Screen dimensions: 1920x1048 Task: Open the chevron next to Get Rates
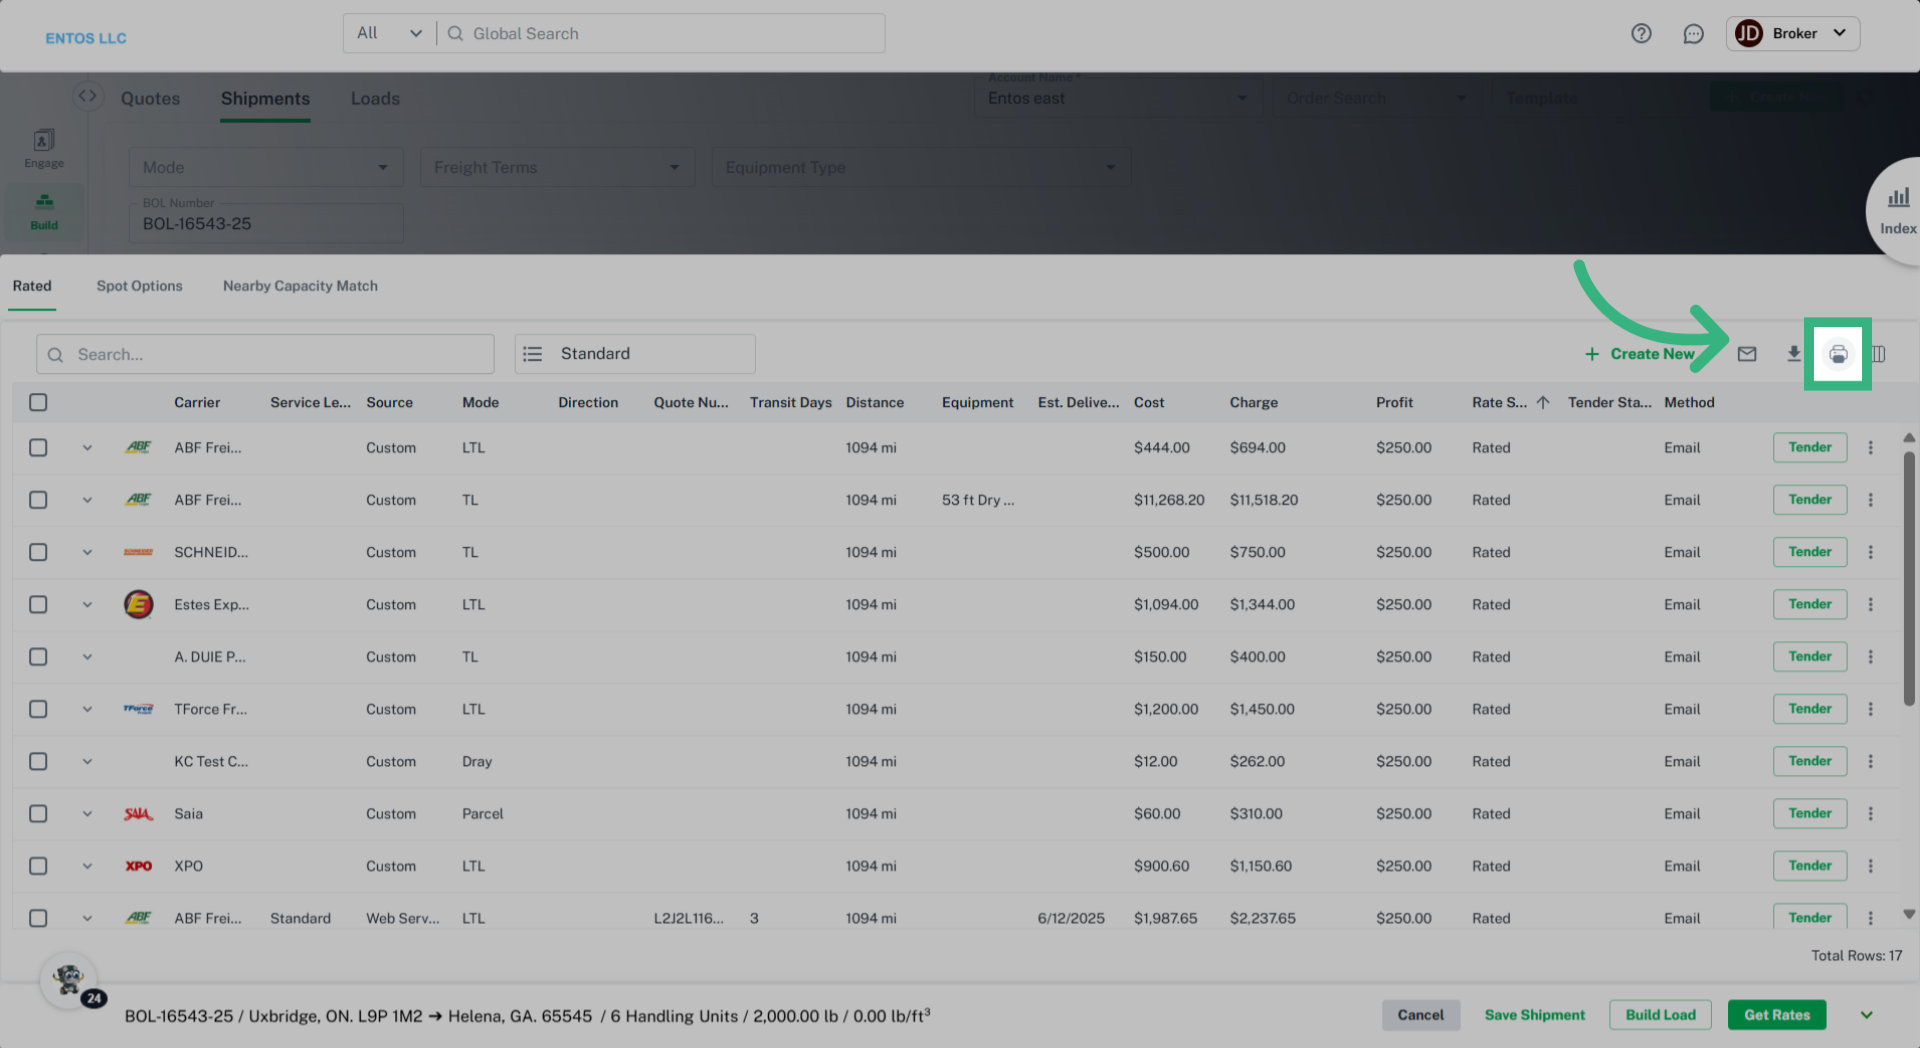coord(1866,1014)
